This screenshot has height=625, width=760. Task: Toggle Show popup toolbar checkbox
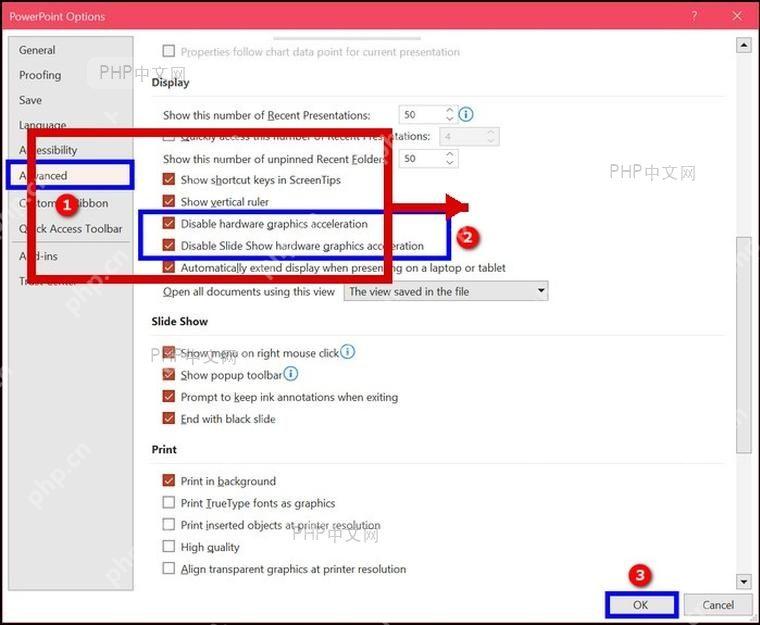[x=169, y=374]
